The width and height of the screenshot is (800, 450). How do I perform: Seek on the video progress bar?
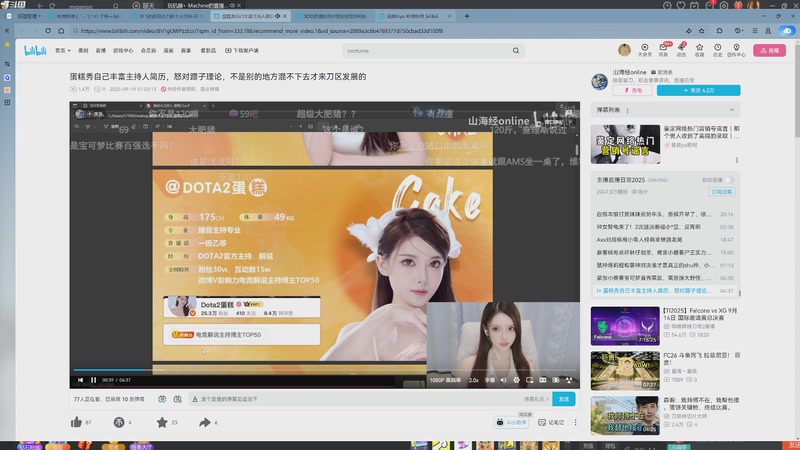[x=324, y=369]
